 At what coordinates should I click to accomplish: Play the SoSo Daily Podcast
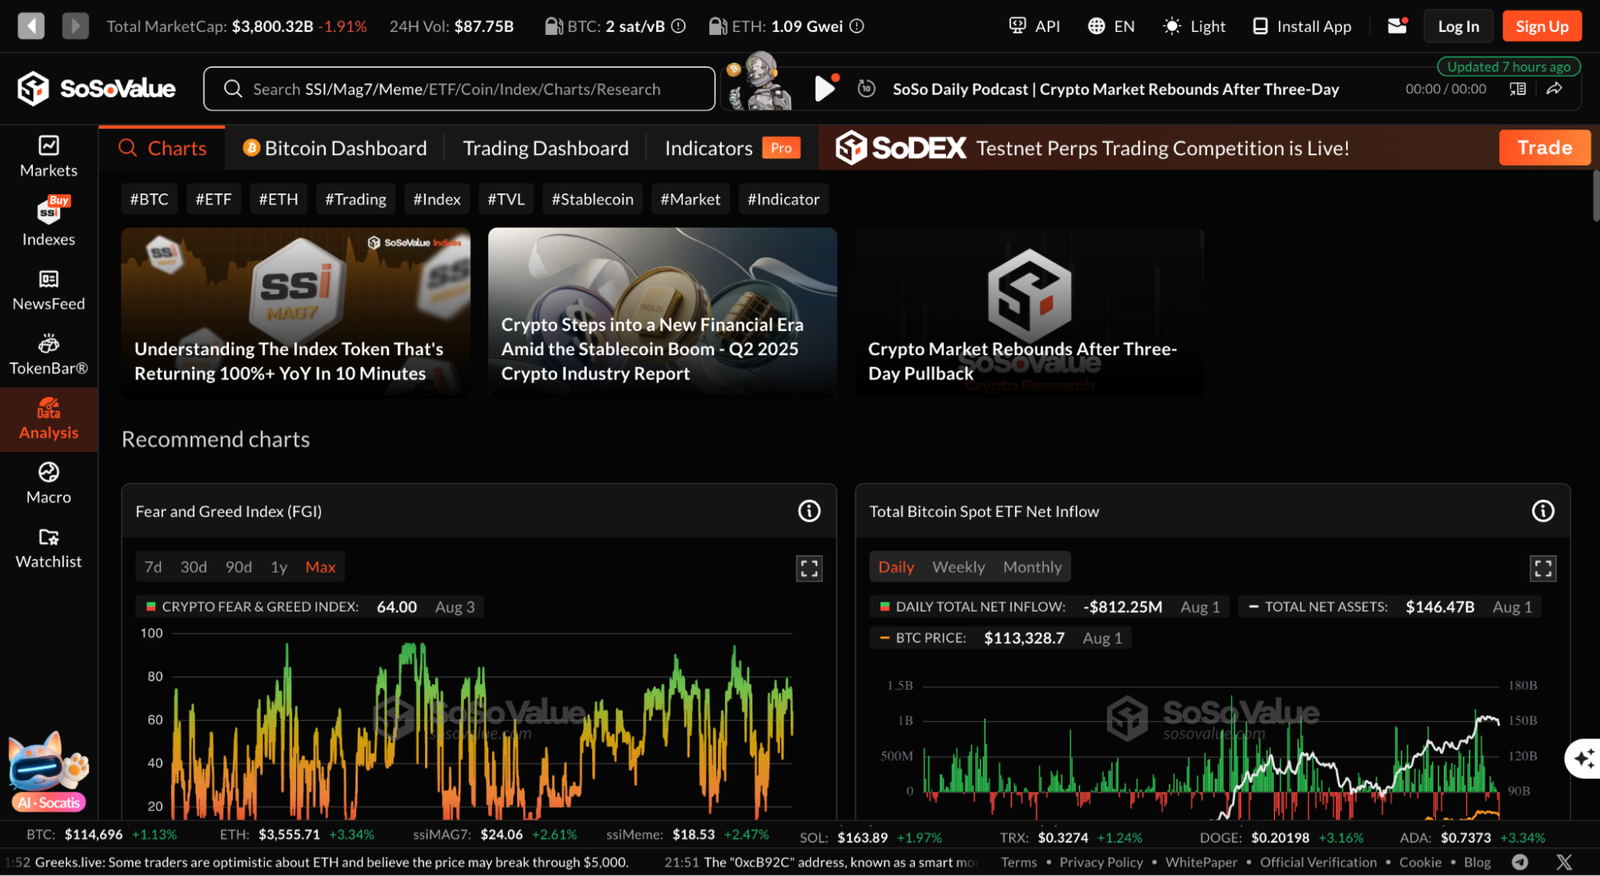tap(825, 89)
